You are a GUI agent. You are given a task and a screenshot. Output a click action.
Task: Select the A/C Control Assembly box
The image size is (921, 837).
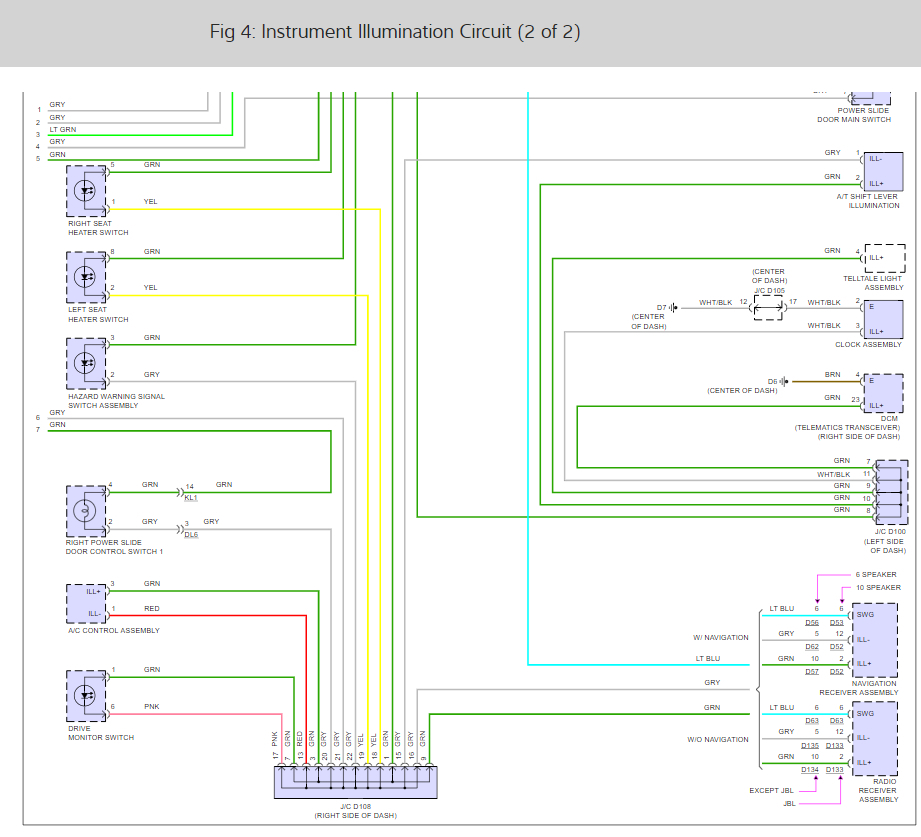[x=86, y=604]
